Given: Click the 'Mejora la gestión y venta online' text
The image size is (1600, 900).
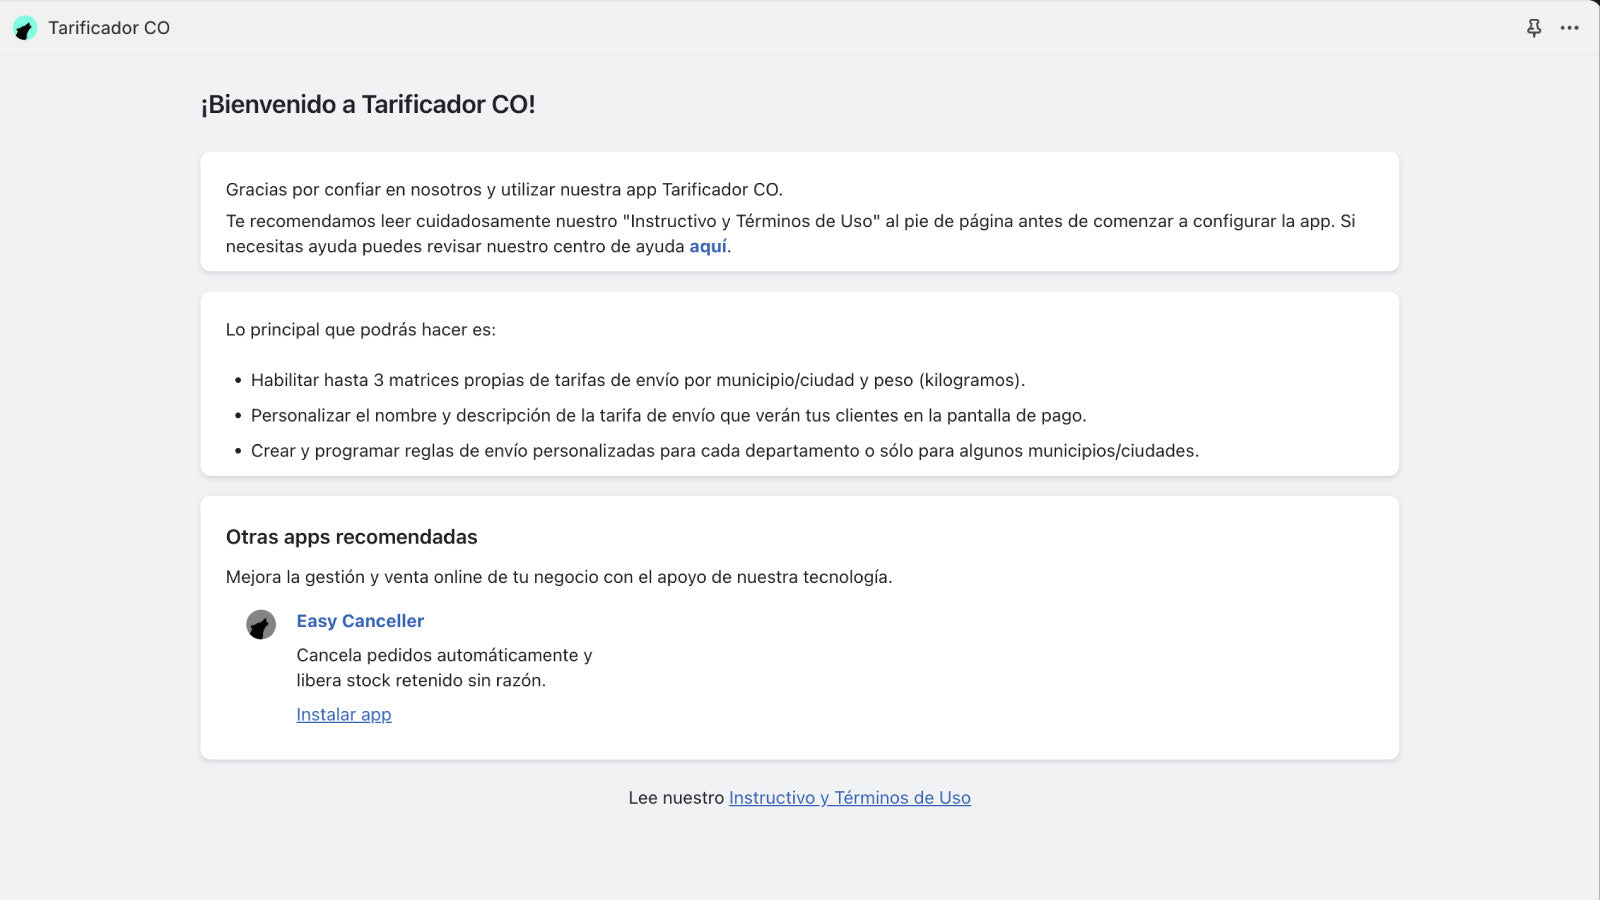Looking at the screenshot, I should click(x=559, y=577).
